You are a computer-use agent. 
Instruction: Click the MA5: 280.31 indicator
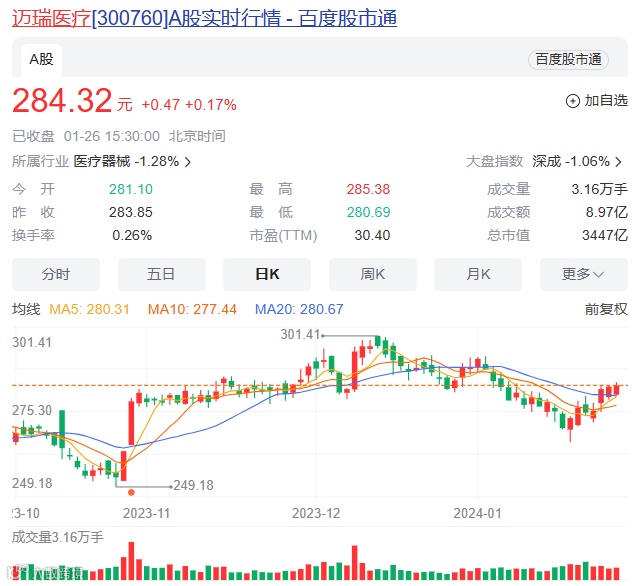point(89,309)
